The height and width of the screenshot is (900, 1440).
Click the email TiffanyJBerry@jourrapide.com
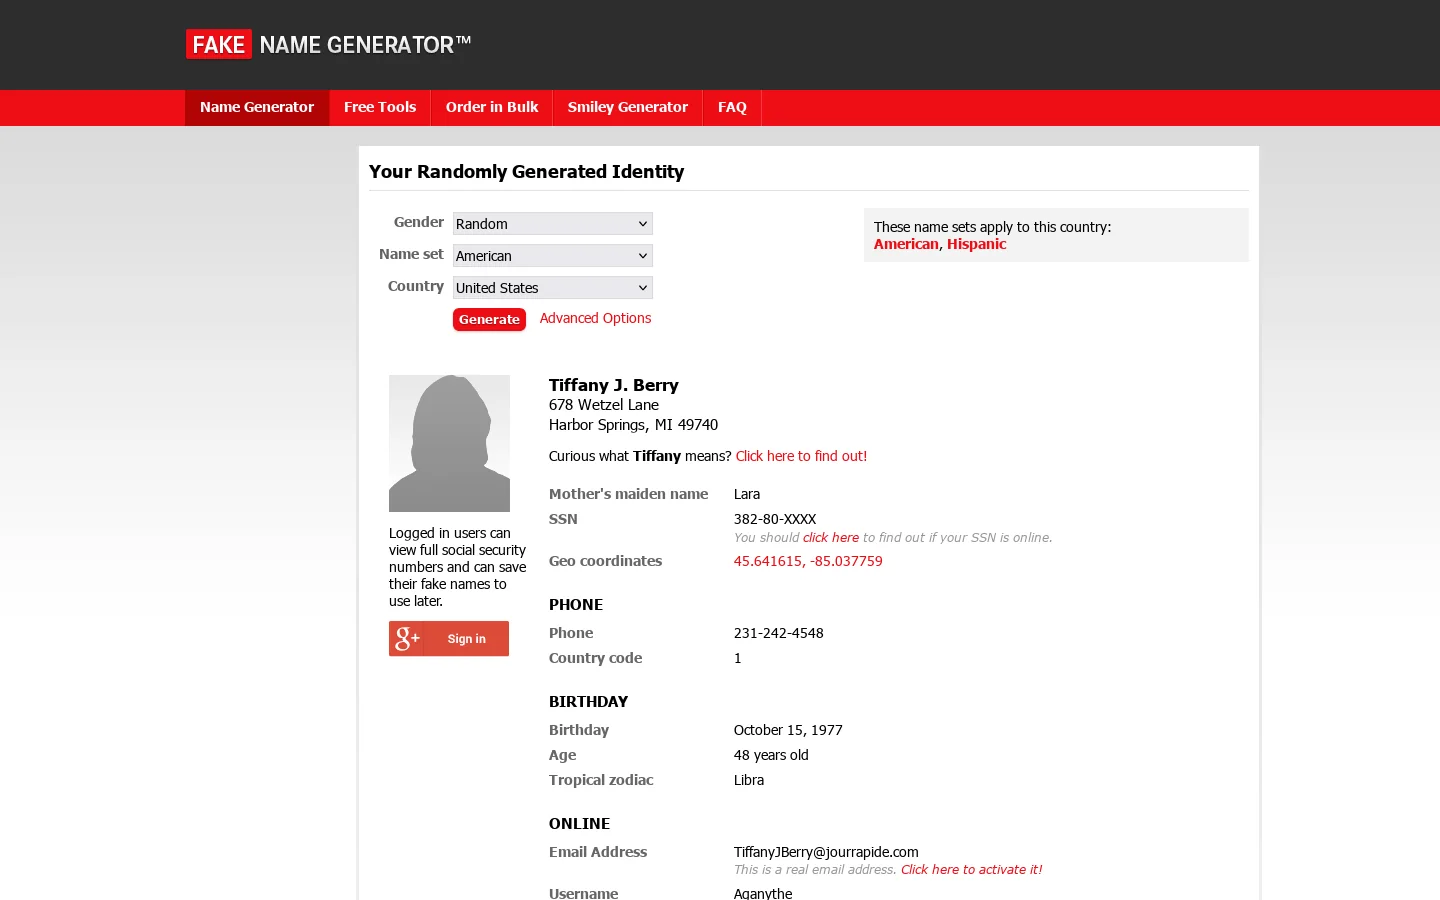point(826,852)
